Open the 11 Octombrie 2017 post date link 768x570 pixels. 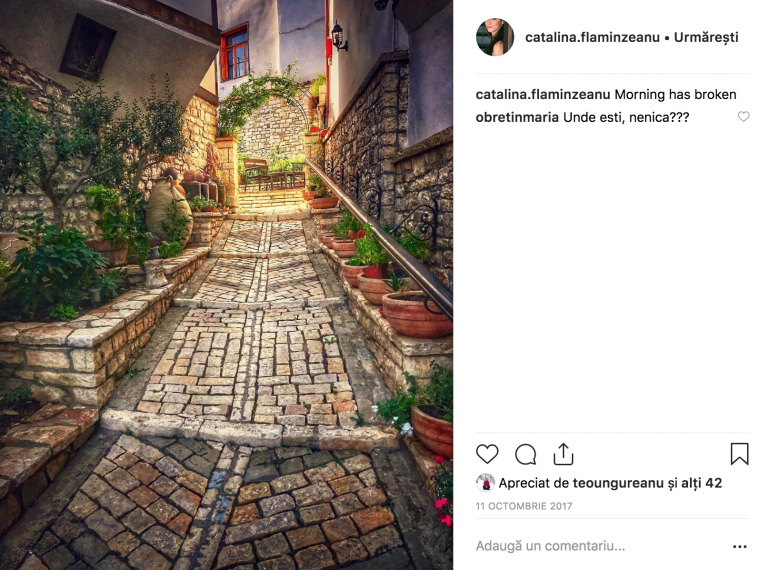(524, 506)
